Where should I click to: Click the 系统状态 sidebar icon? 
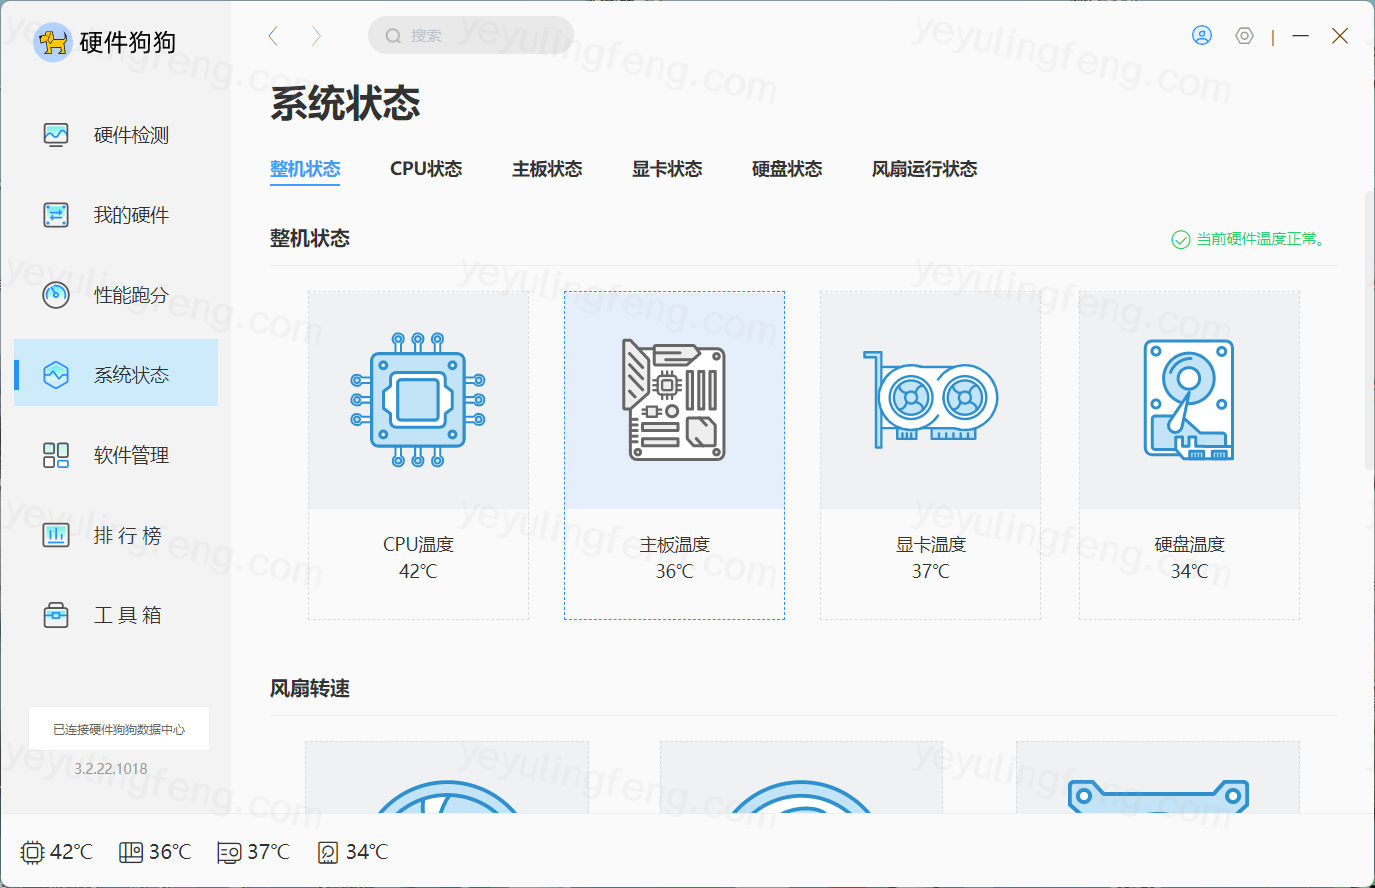pos(56,375)
